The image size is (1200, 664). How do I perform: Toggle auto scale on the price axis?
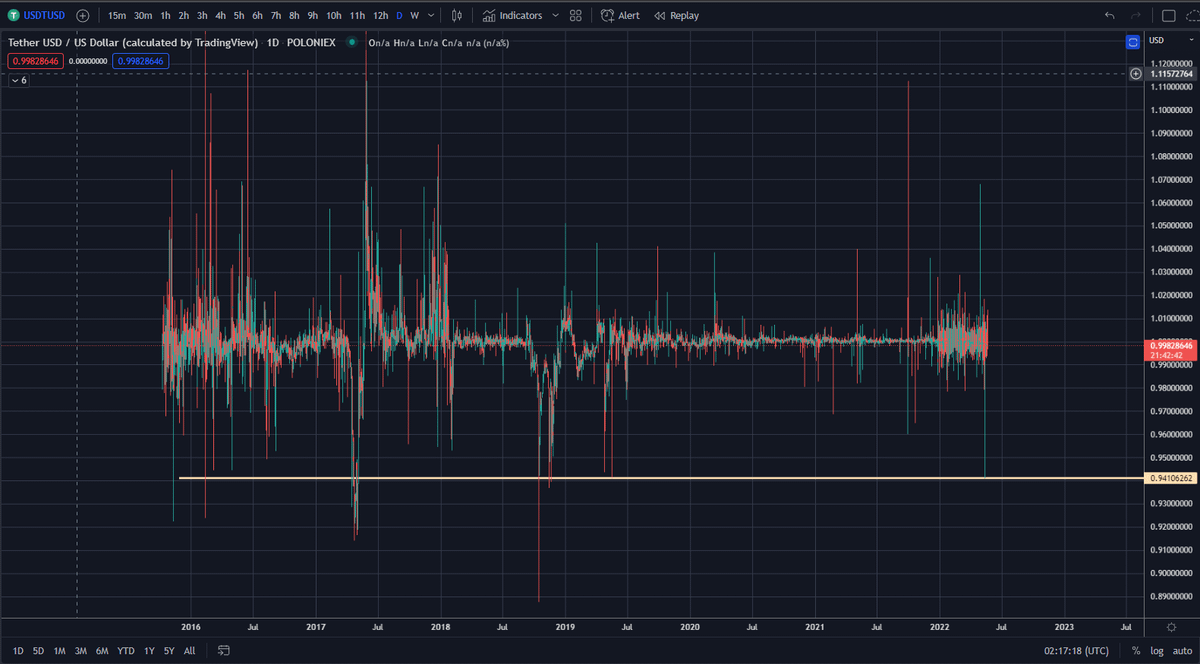point(1182,651)
